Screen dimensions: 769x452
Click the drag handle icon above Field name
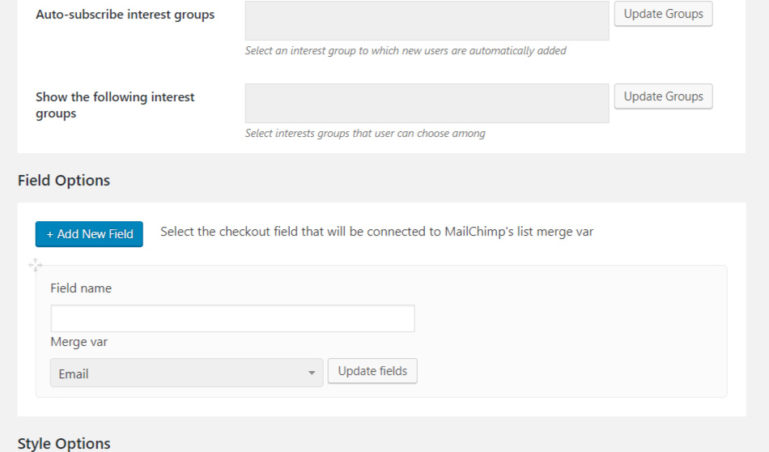[36, 265]
